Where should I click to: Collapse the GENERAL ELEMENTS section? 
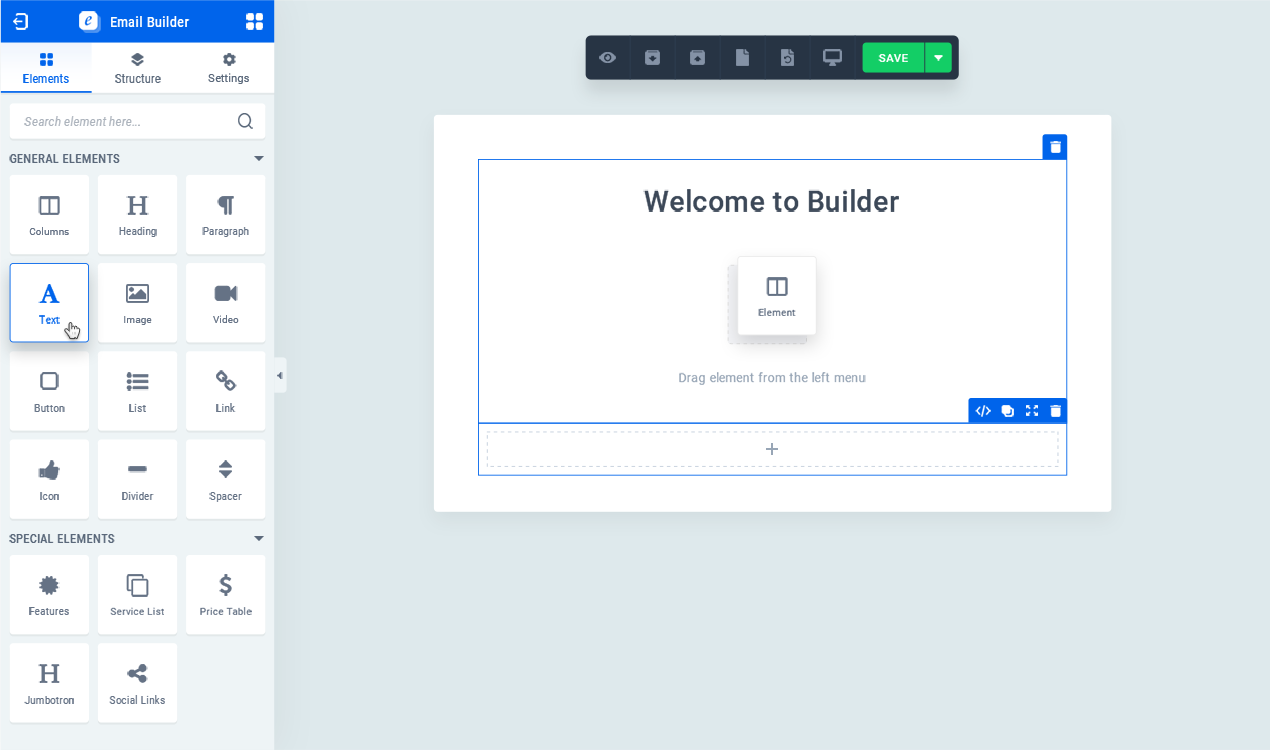point(258,158)
